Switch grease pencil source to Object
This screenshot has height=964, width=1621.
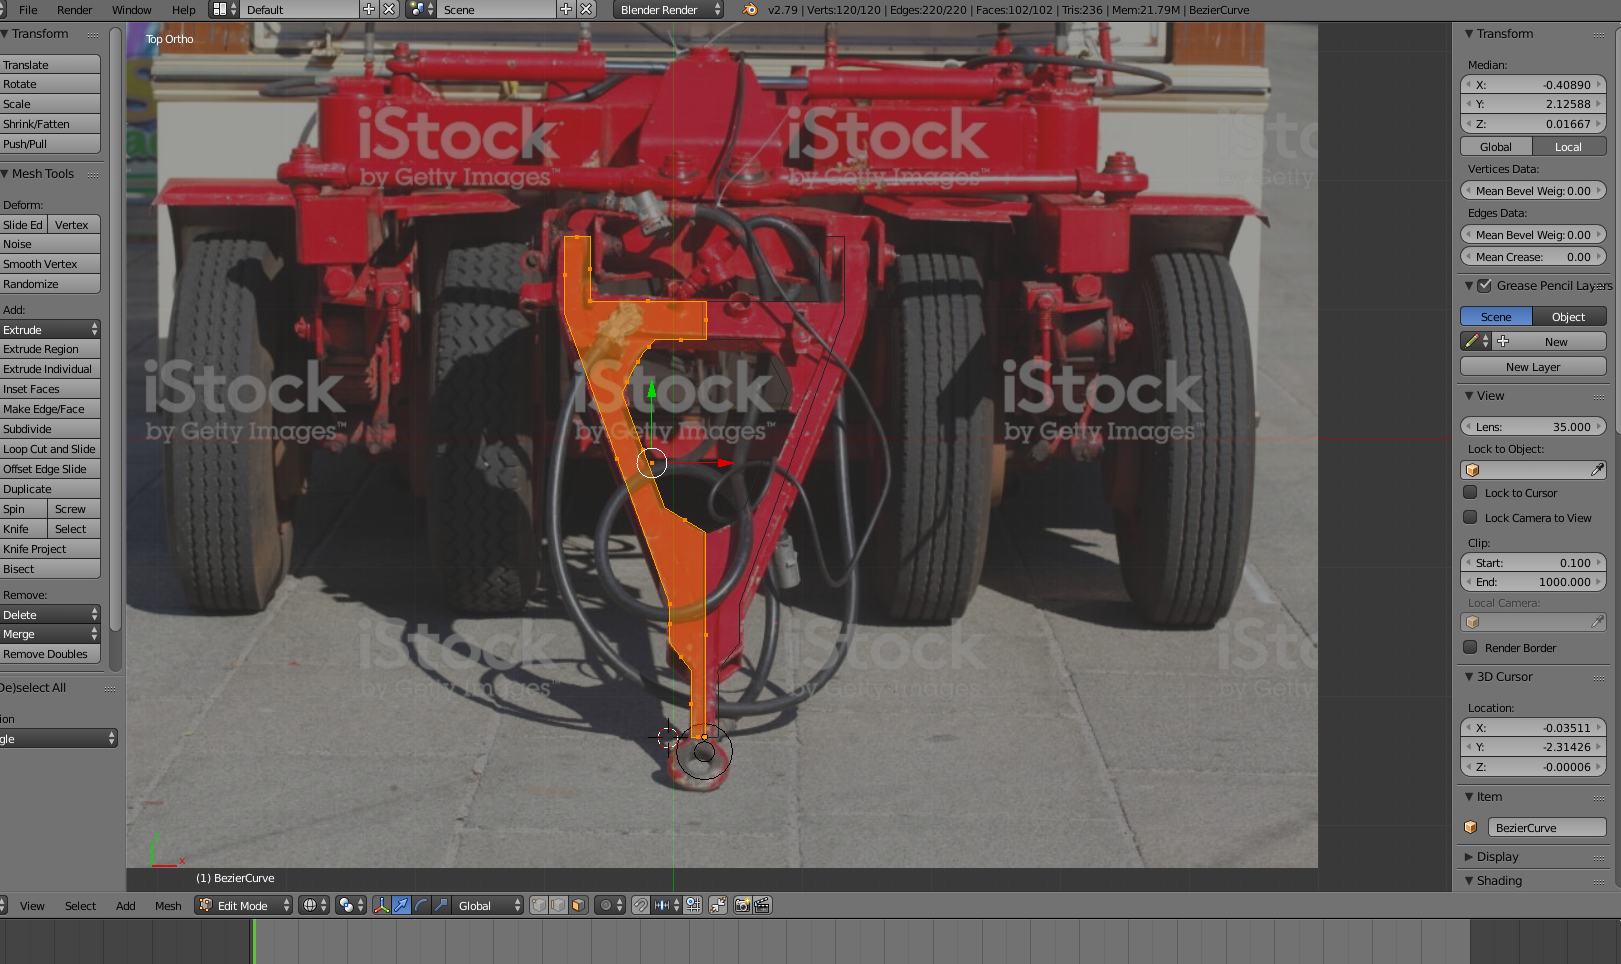pos(1569,316)
